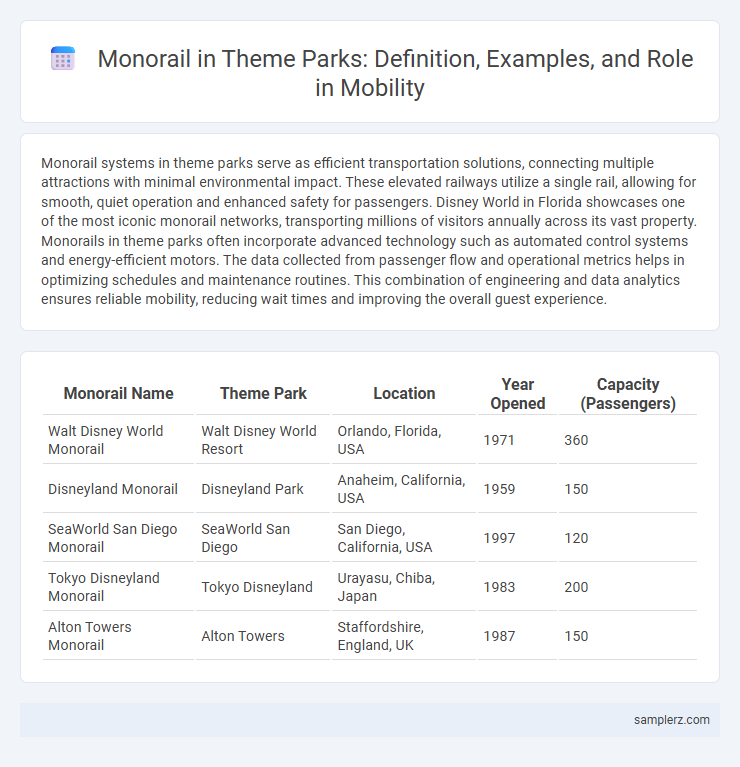The height and width of the screenshot is (767, 740).
Task: Select the Walt Disney World Resort cell
Action: 263,440
